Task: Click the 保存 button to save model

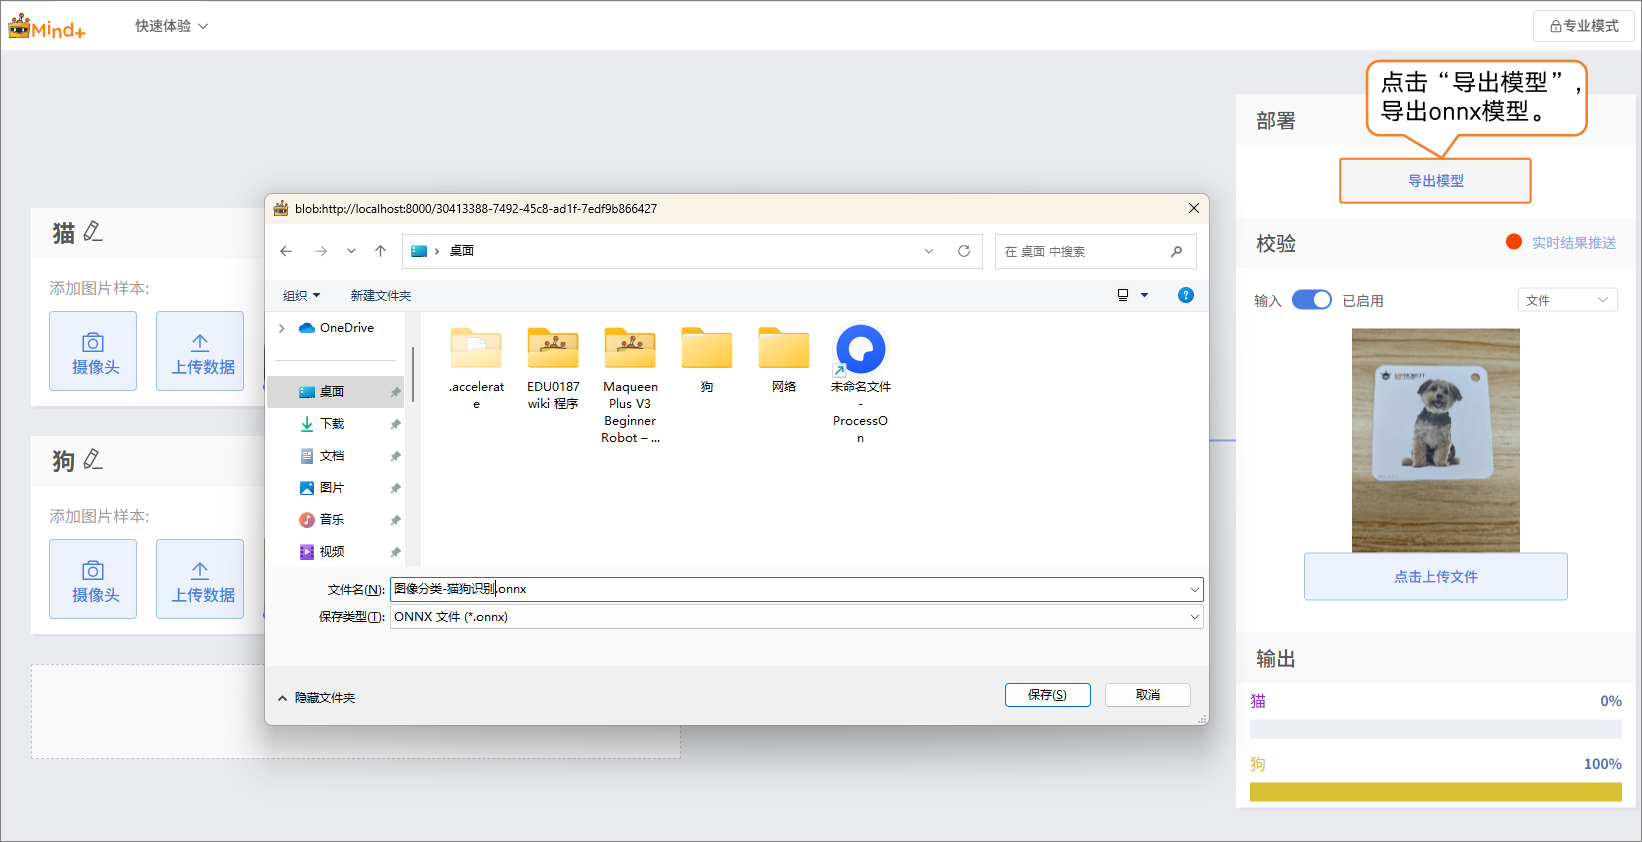Action: 1047,695
